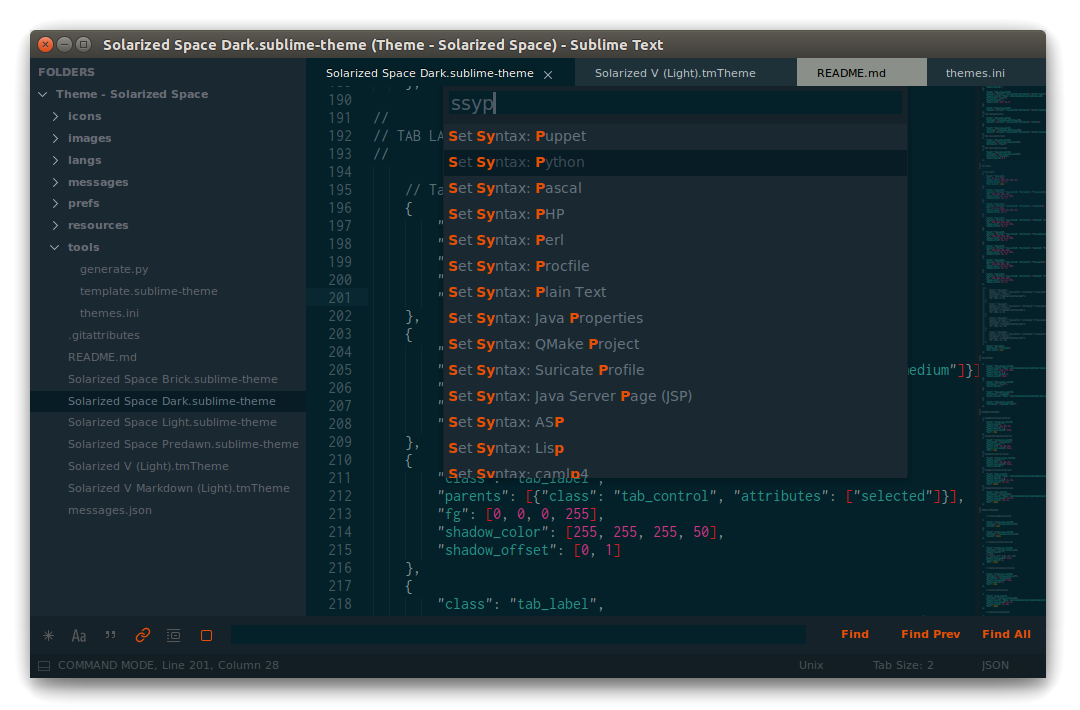Expand the resources folder
The image size is (1080, 710).
[55, 225]
